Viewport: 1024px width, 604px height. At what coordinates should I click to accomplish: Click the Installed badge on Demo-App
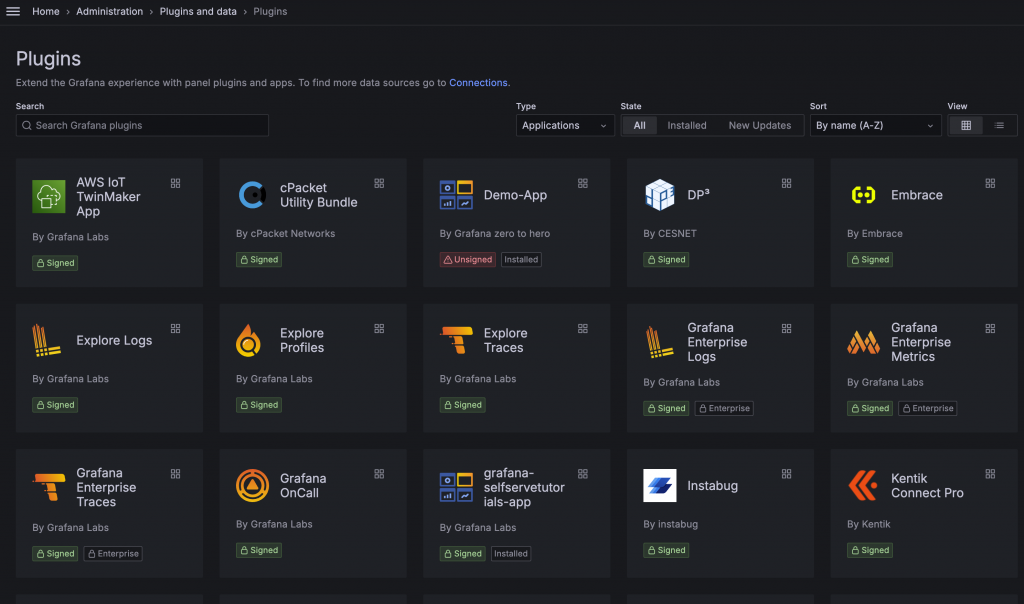click(x=521, y=259)
